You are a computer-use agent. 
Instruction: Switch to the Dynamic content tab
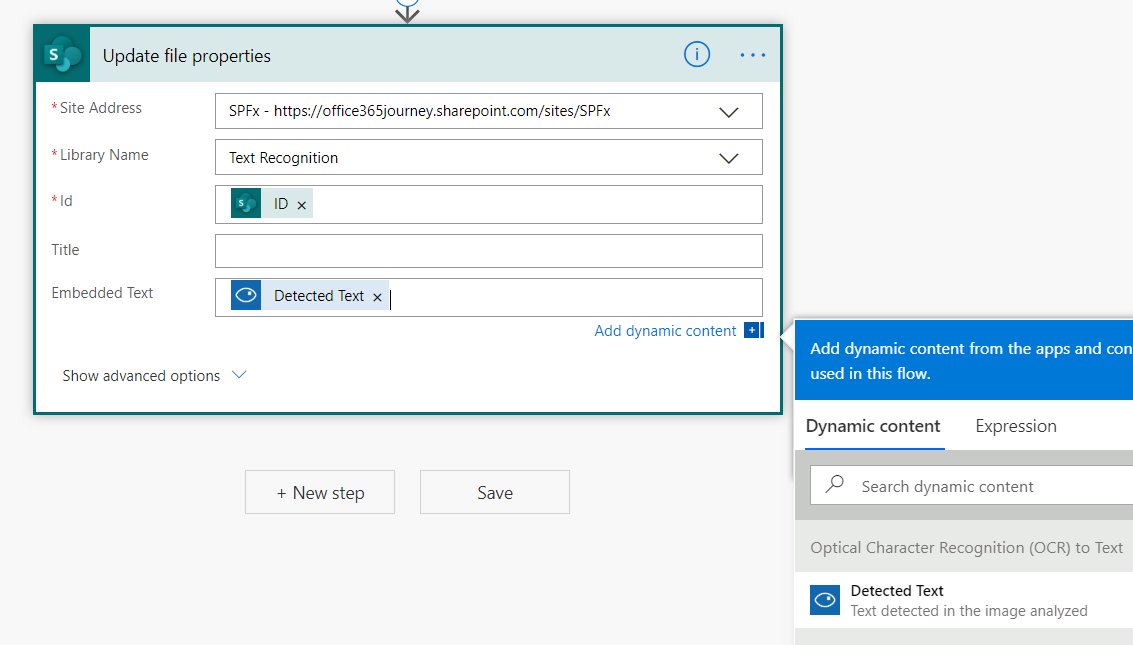[873, 426]
